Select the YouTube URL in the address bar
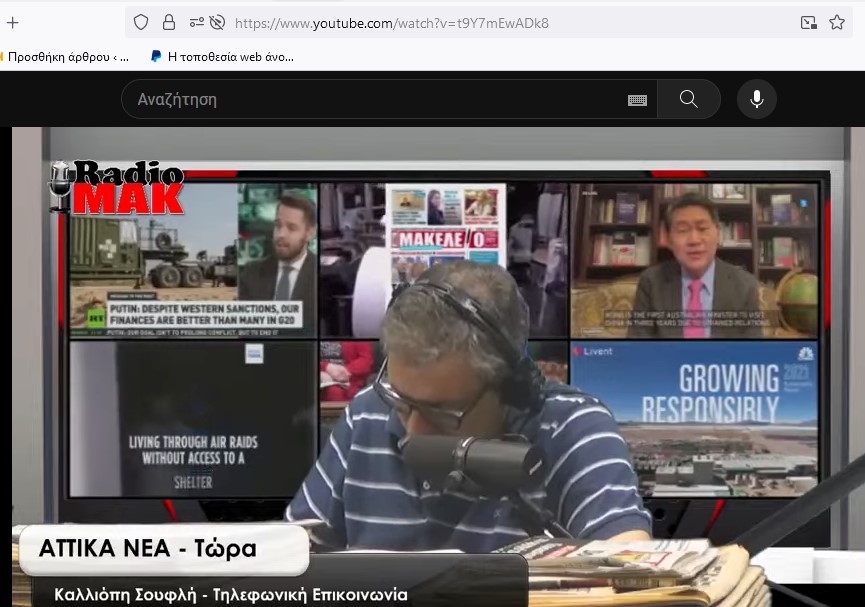The height and width of the screenshot is (607, 865). [392, 23]
